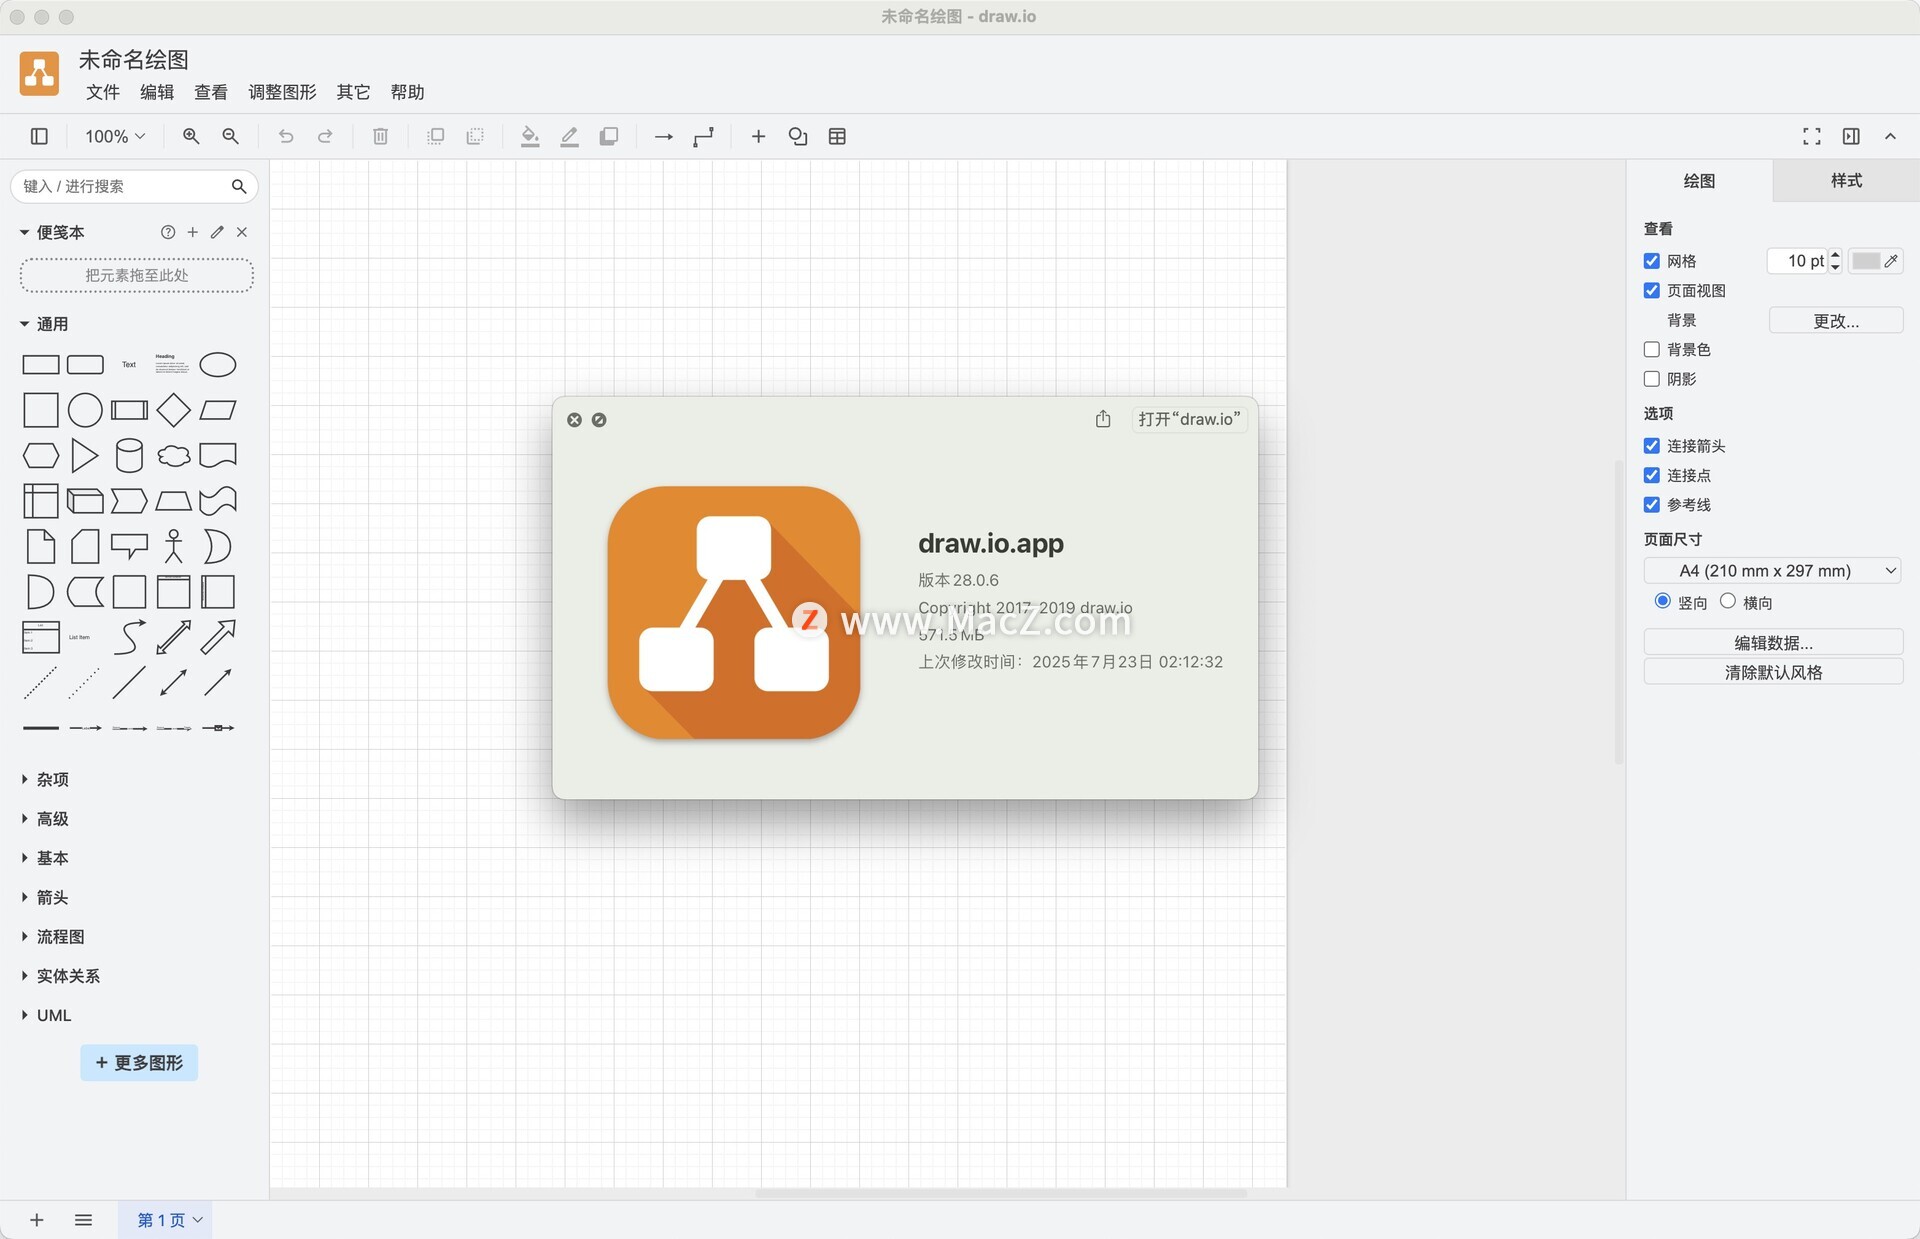This screenshot has width=1920, height=1239.
Task: Open the 帮助 menu
Action: 407,92
